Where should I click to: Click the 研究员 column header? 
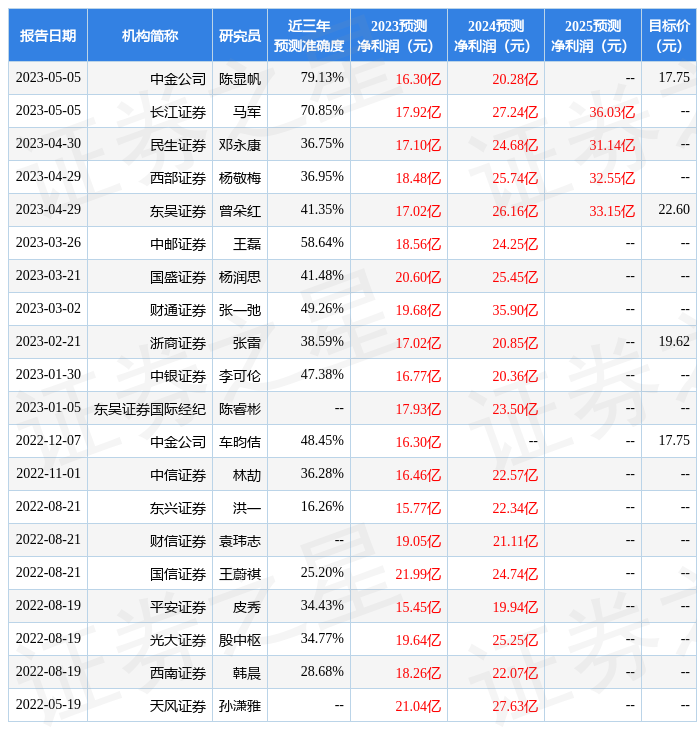(240, 35)
